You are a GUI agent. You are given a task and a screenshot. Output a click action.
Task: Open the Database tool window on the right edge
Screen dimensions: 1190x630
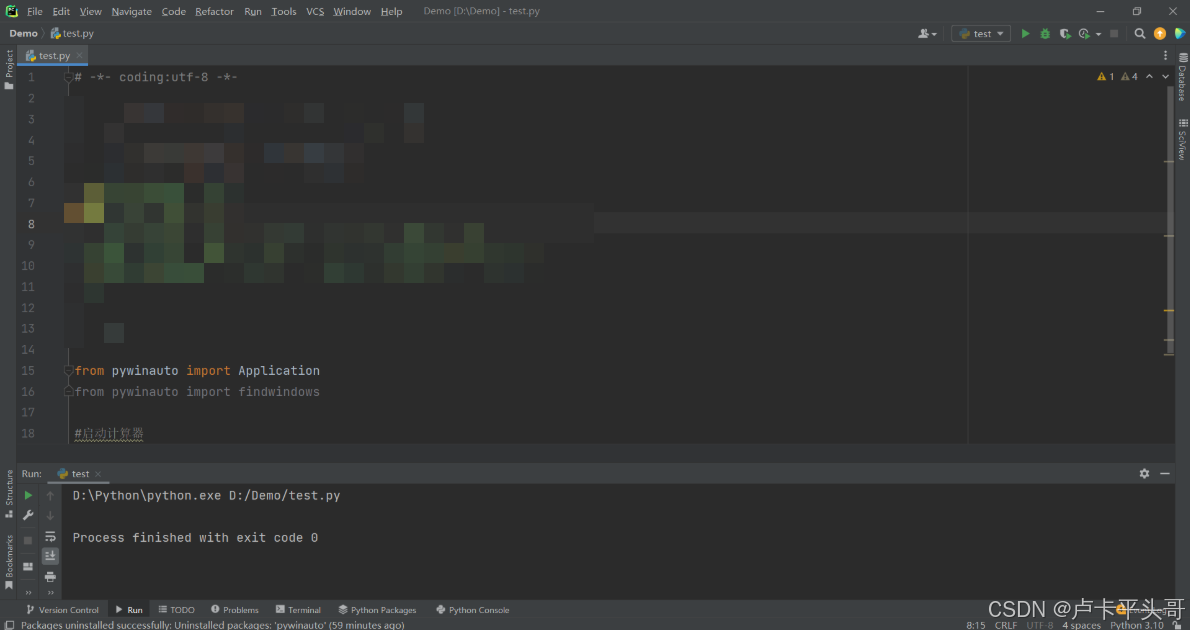(x=1182, y=77)
